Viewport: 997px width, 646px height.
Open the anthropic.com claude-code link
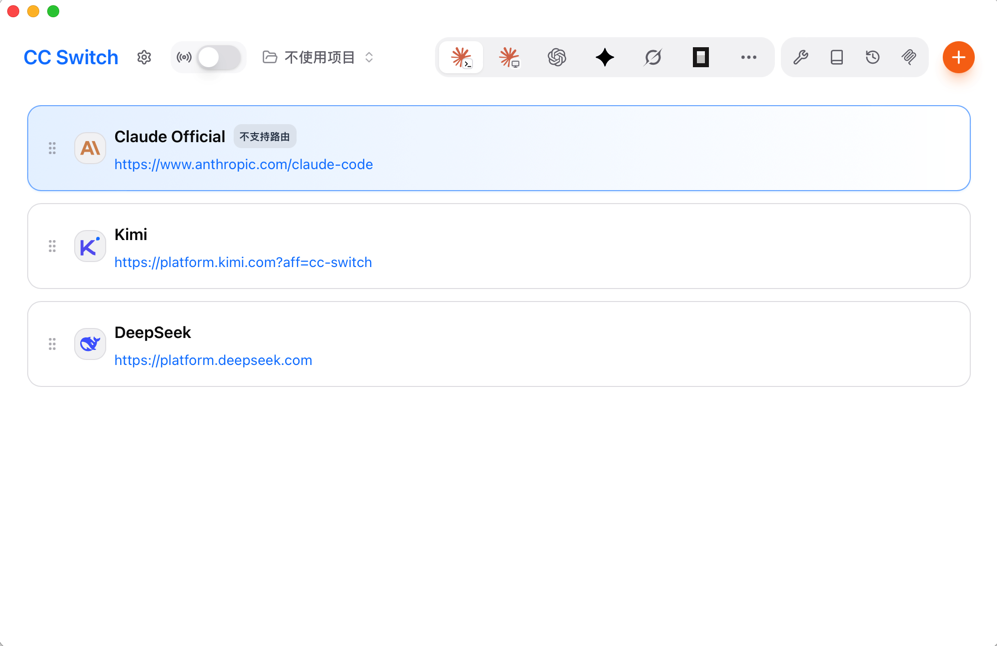244,165
